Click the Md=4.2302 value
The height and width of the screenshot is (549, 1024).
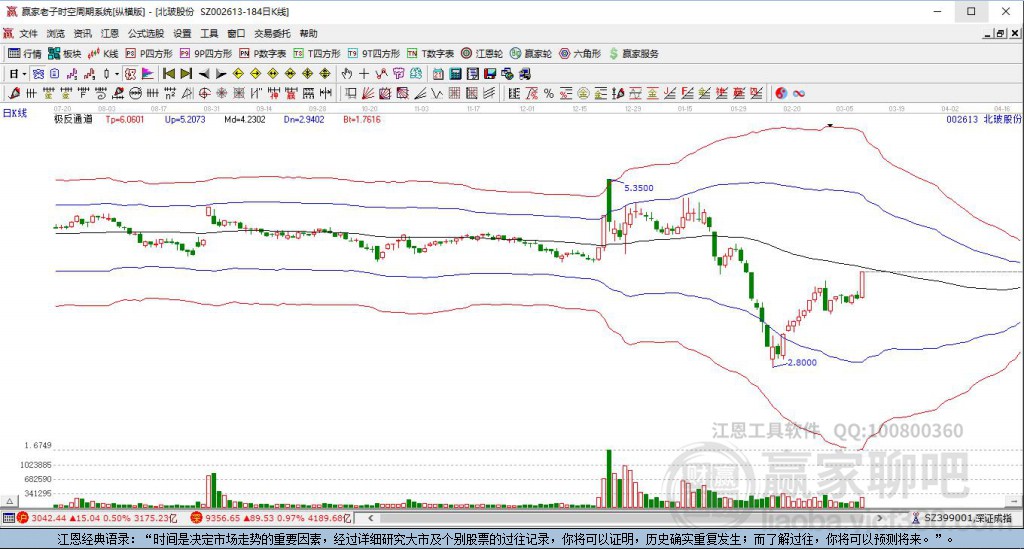coord(245,119)
